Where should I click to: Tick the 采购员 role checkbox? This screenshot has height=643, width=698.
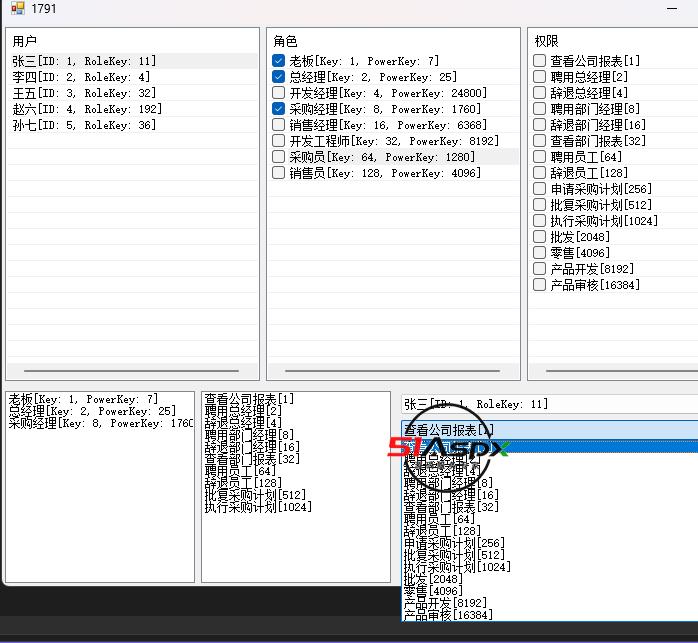(279, 157)
